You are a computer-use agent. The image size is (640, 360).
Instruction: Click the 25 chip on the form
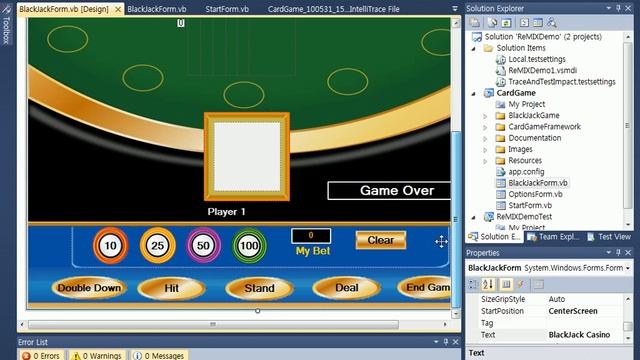pyautogui.click(x=158, y=246)
